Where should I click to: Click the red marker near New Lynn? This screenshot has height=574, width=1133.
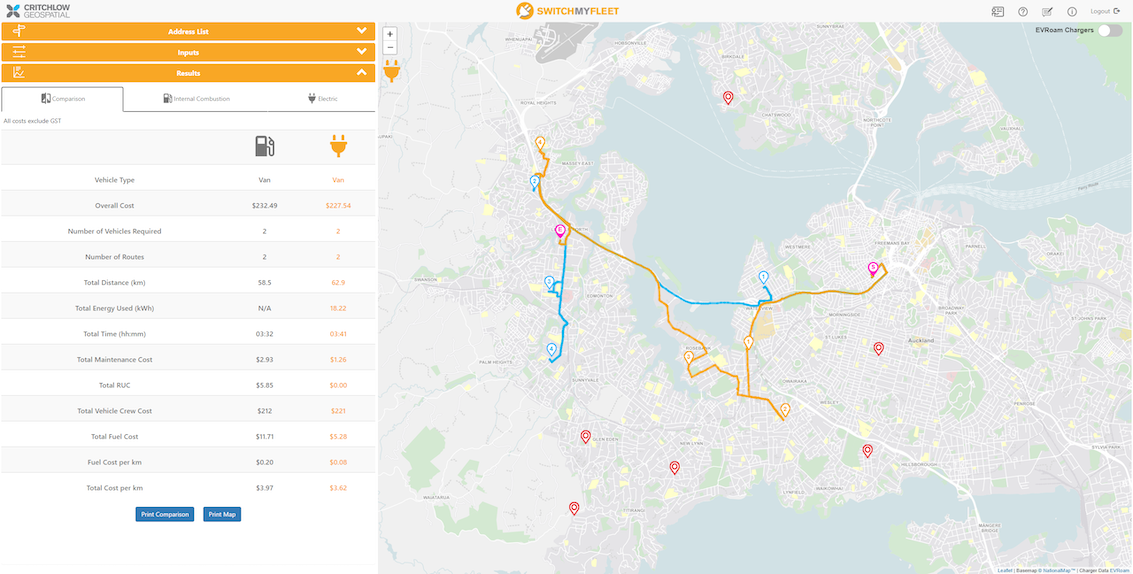click(x=674, y=468)
